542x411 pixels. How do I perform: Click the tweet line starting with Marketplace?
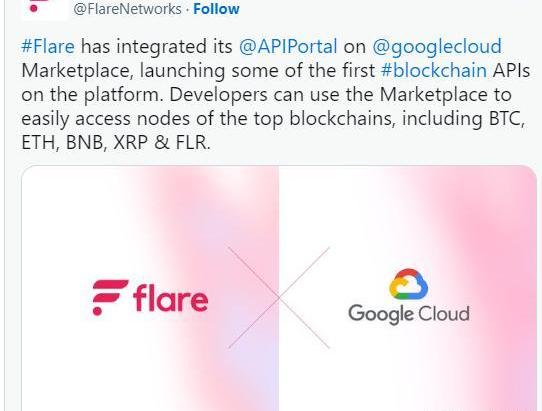click(275, 71)
